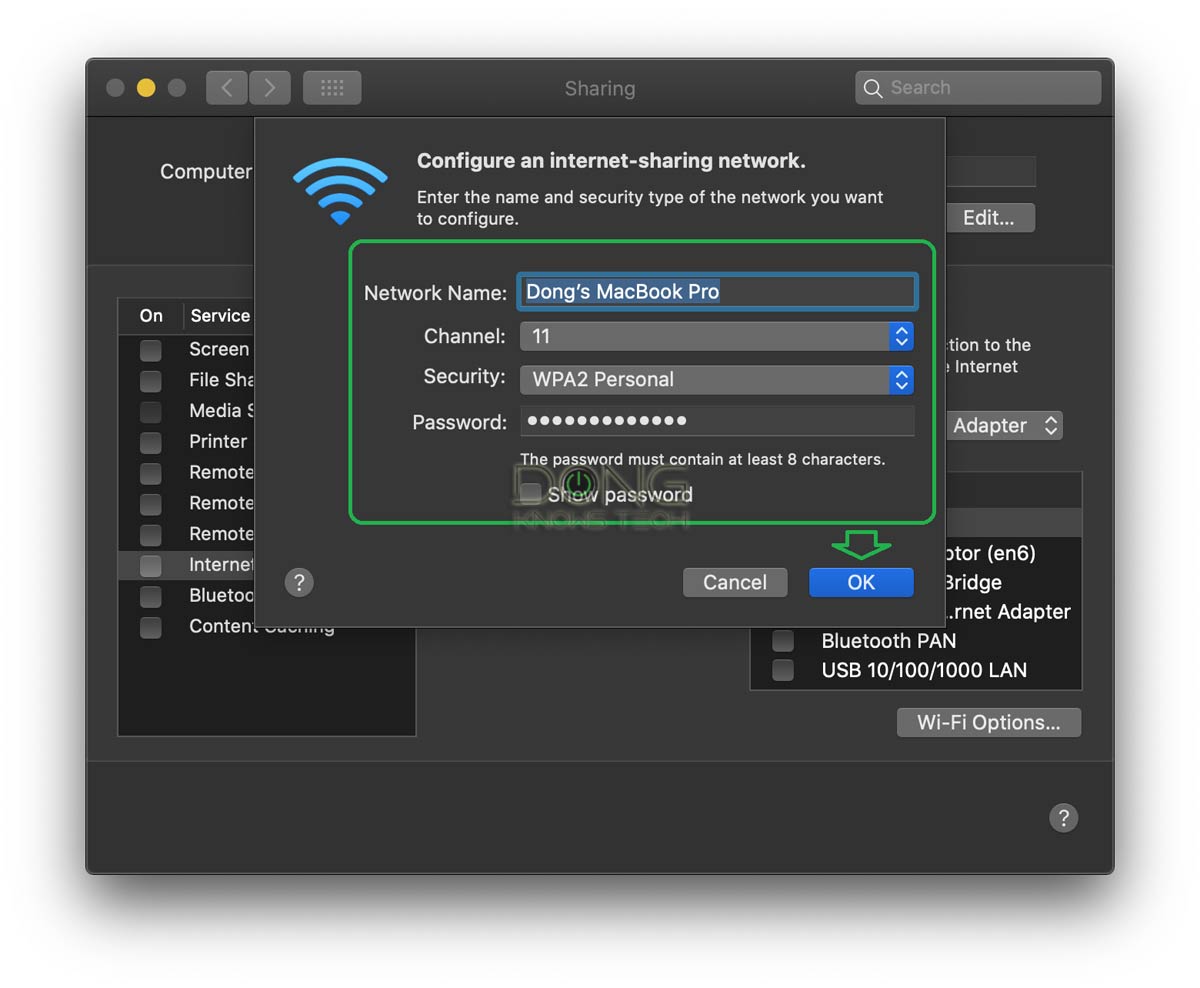The height and width of the screenshot is (988, 1200).
Task: Check the Bluetooth PAN port checkbox
Action: pyautogui.click(x=783, y=640)
